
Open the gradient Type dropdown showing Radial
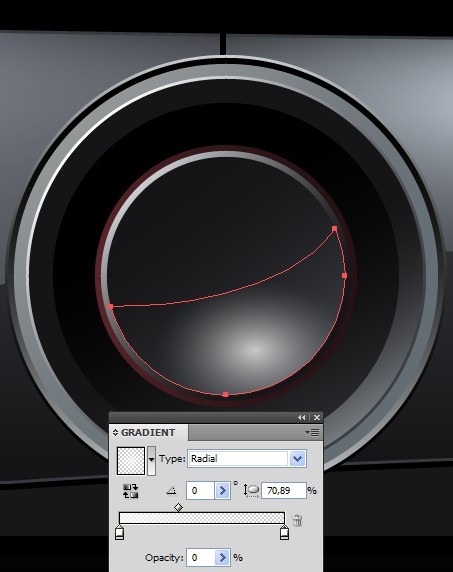coord(247,459)
